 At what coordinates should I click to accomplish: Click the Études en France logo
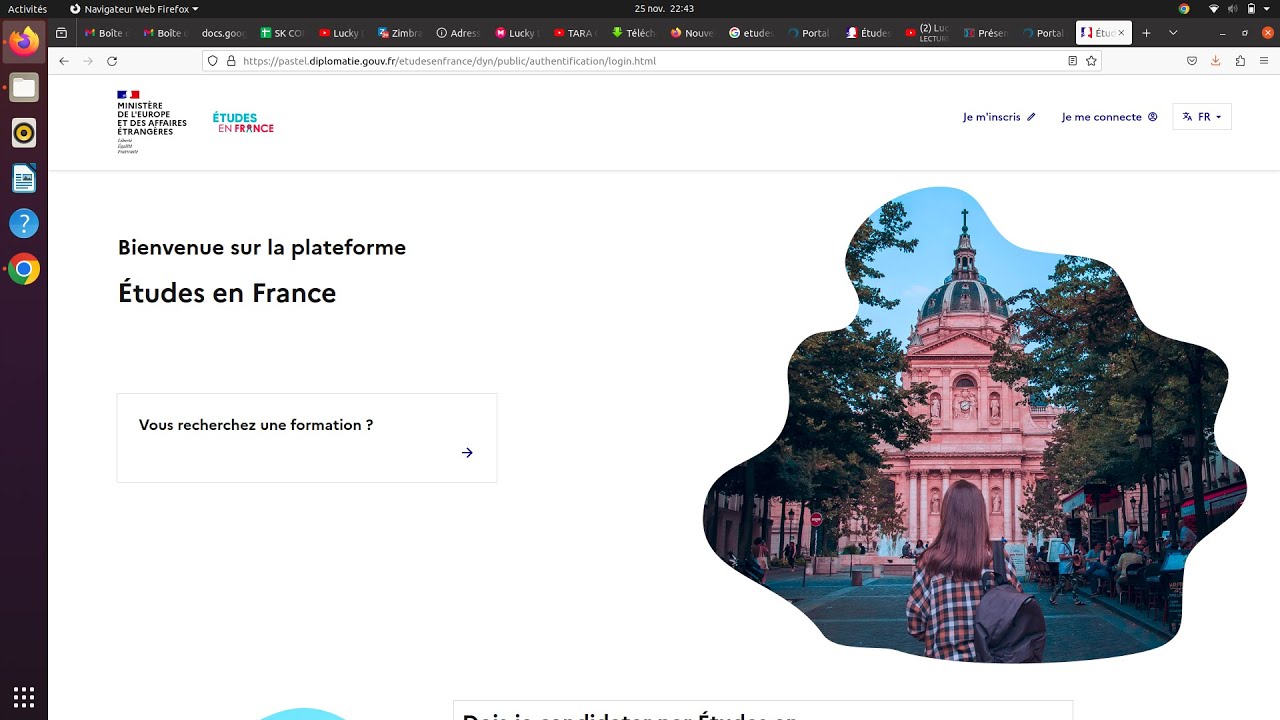click(x=243, y=123)
